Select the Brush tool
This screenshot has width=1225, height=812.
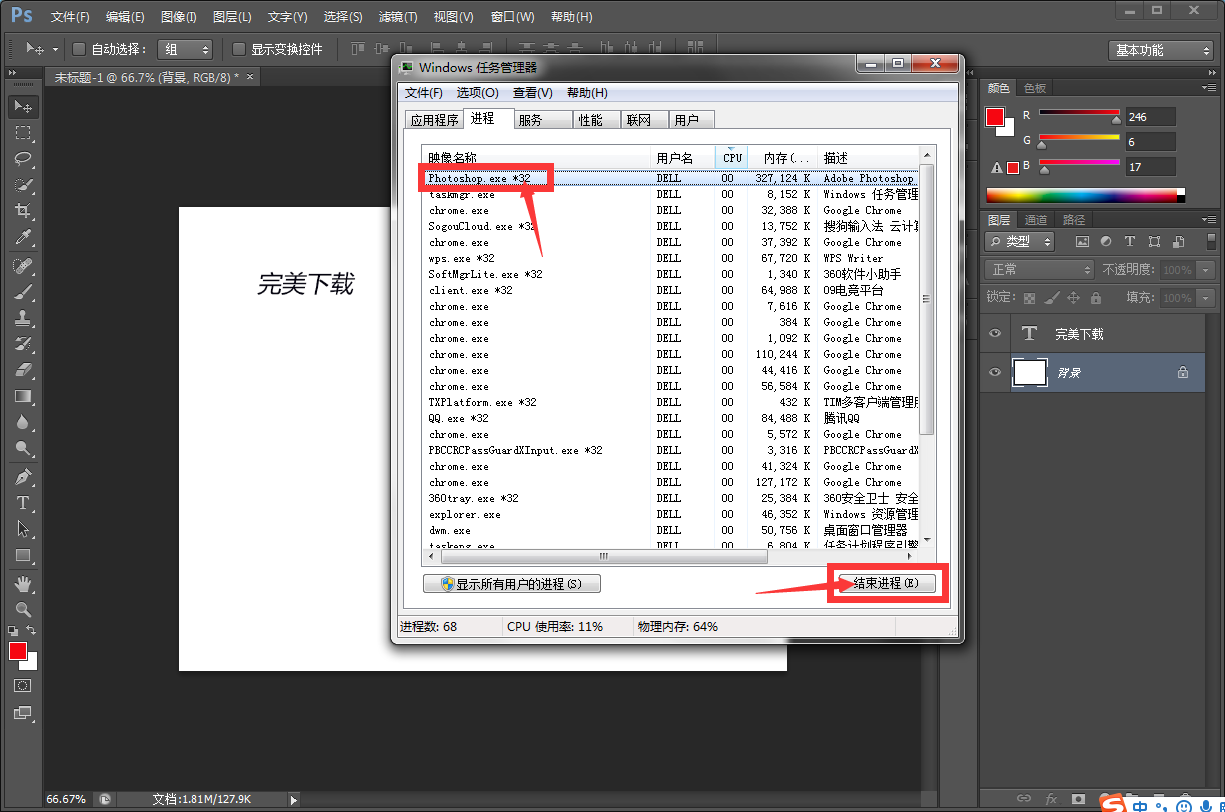click(x=23, y=292)
